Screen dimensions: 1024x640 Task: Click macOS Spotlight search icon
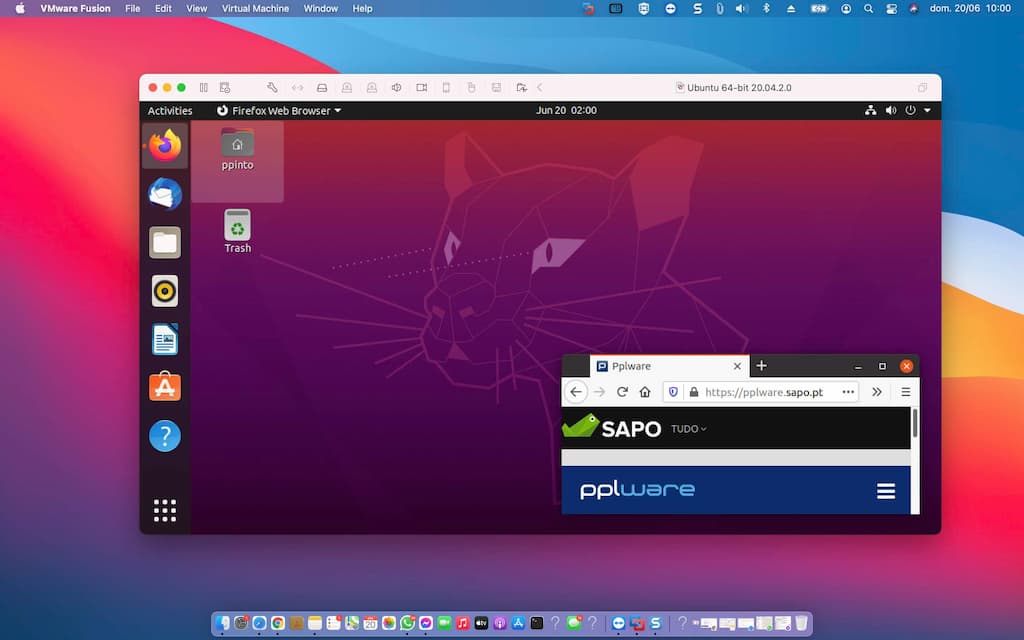869,8
